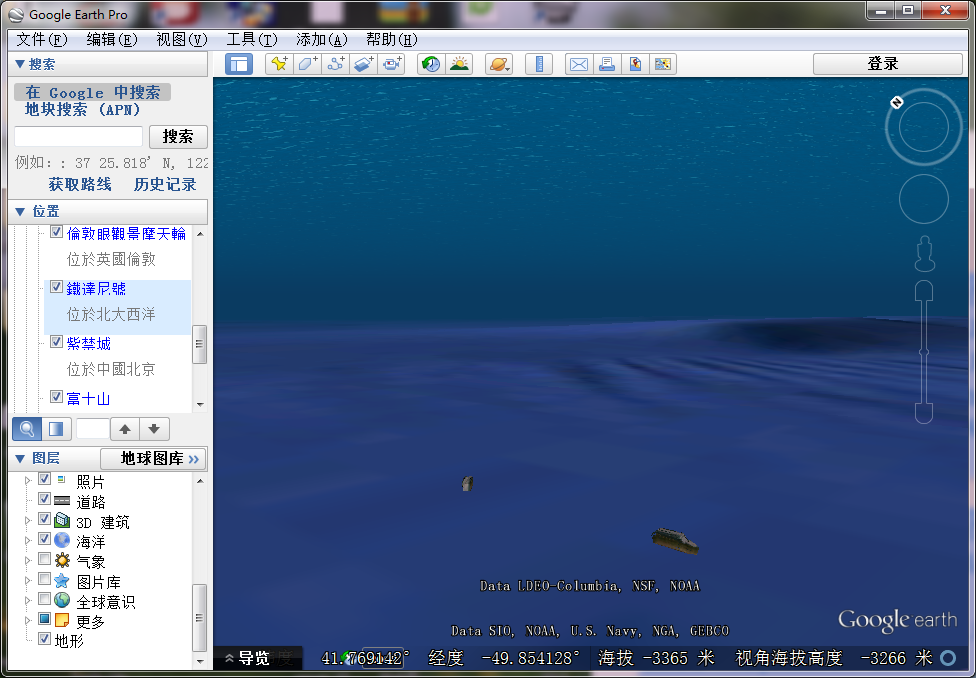Collapse the 图层 panel
Viewport: 976px width, 678px height.
pyautogui.click(x=19, y=459)
